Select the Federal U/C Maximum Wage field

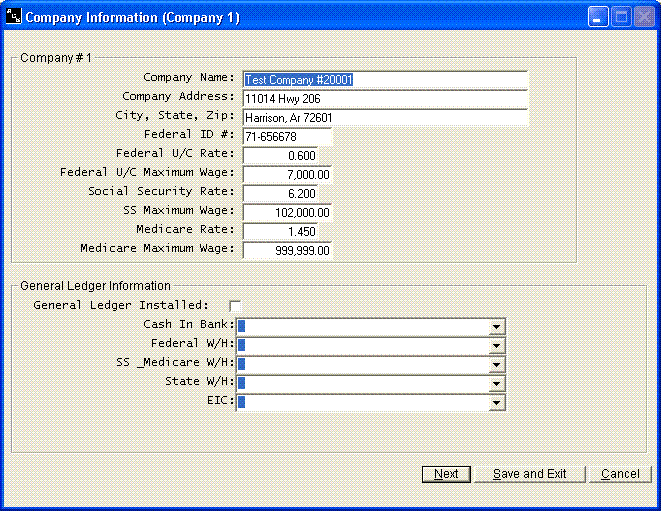(x=287, y=174)
